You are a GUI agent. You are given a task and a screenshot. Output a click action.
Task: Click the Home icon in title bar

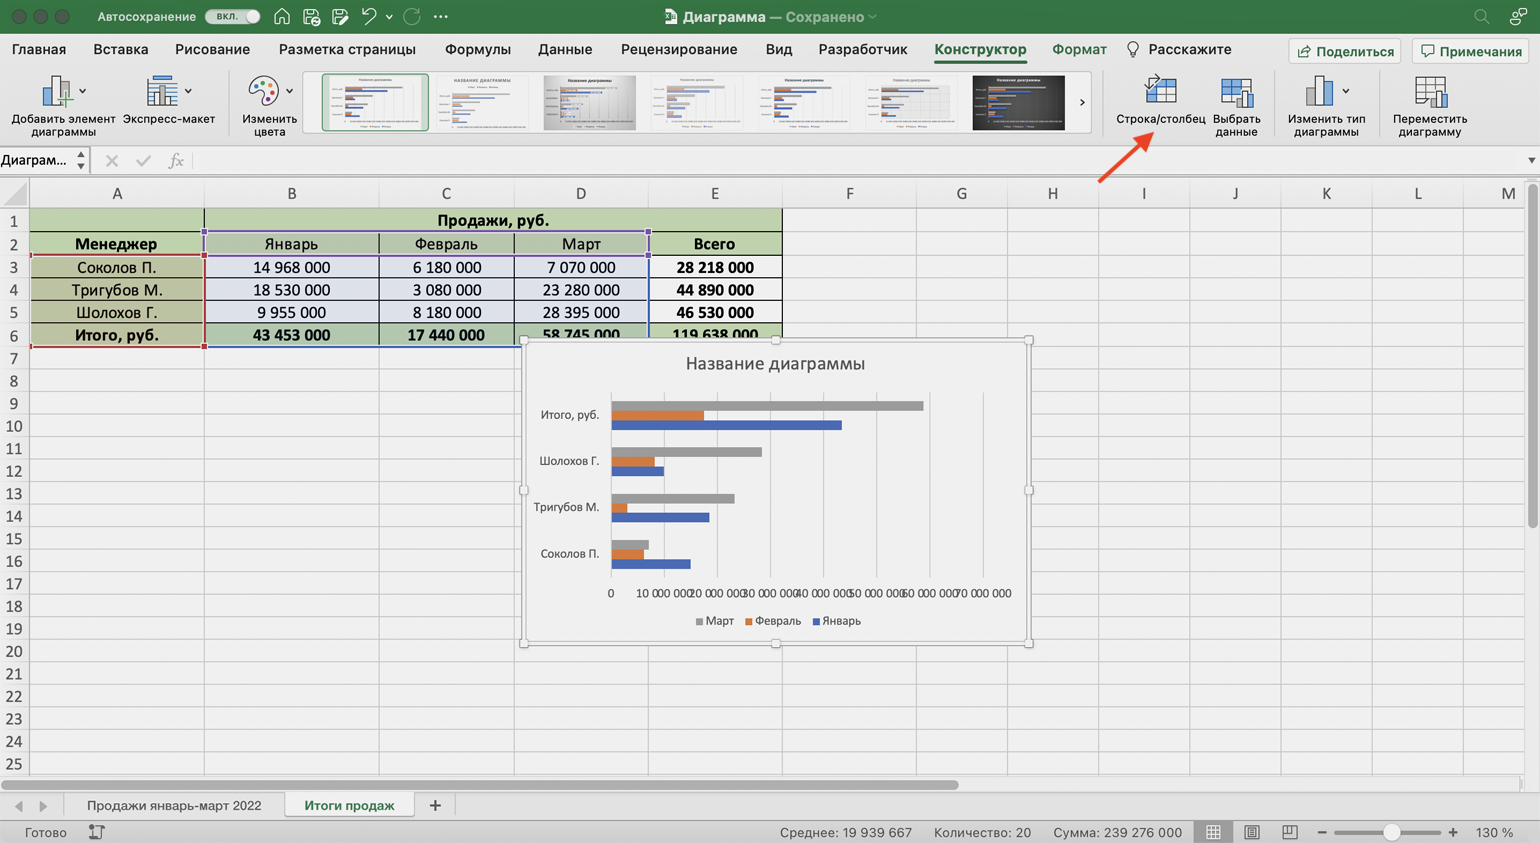pos(282,17)
